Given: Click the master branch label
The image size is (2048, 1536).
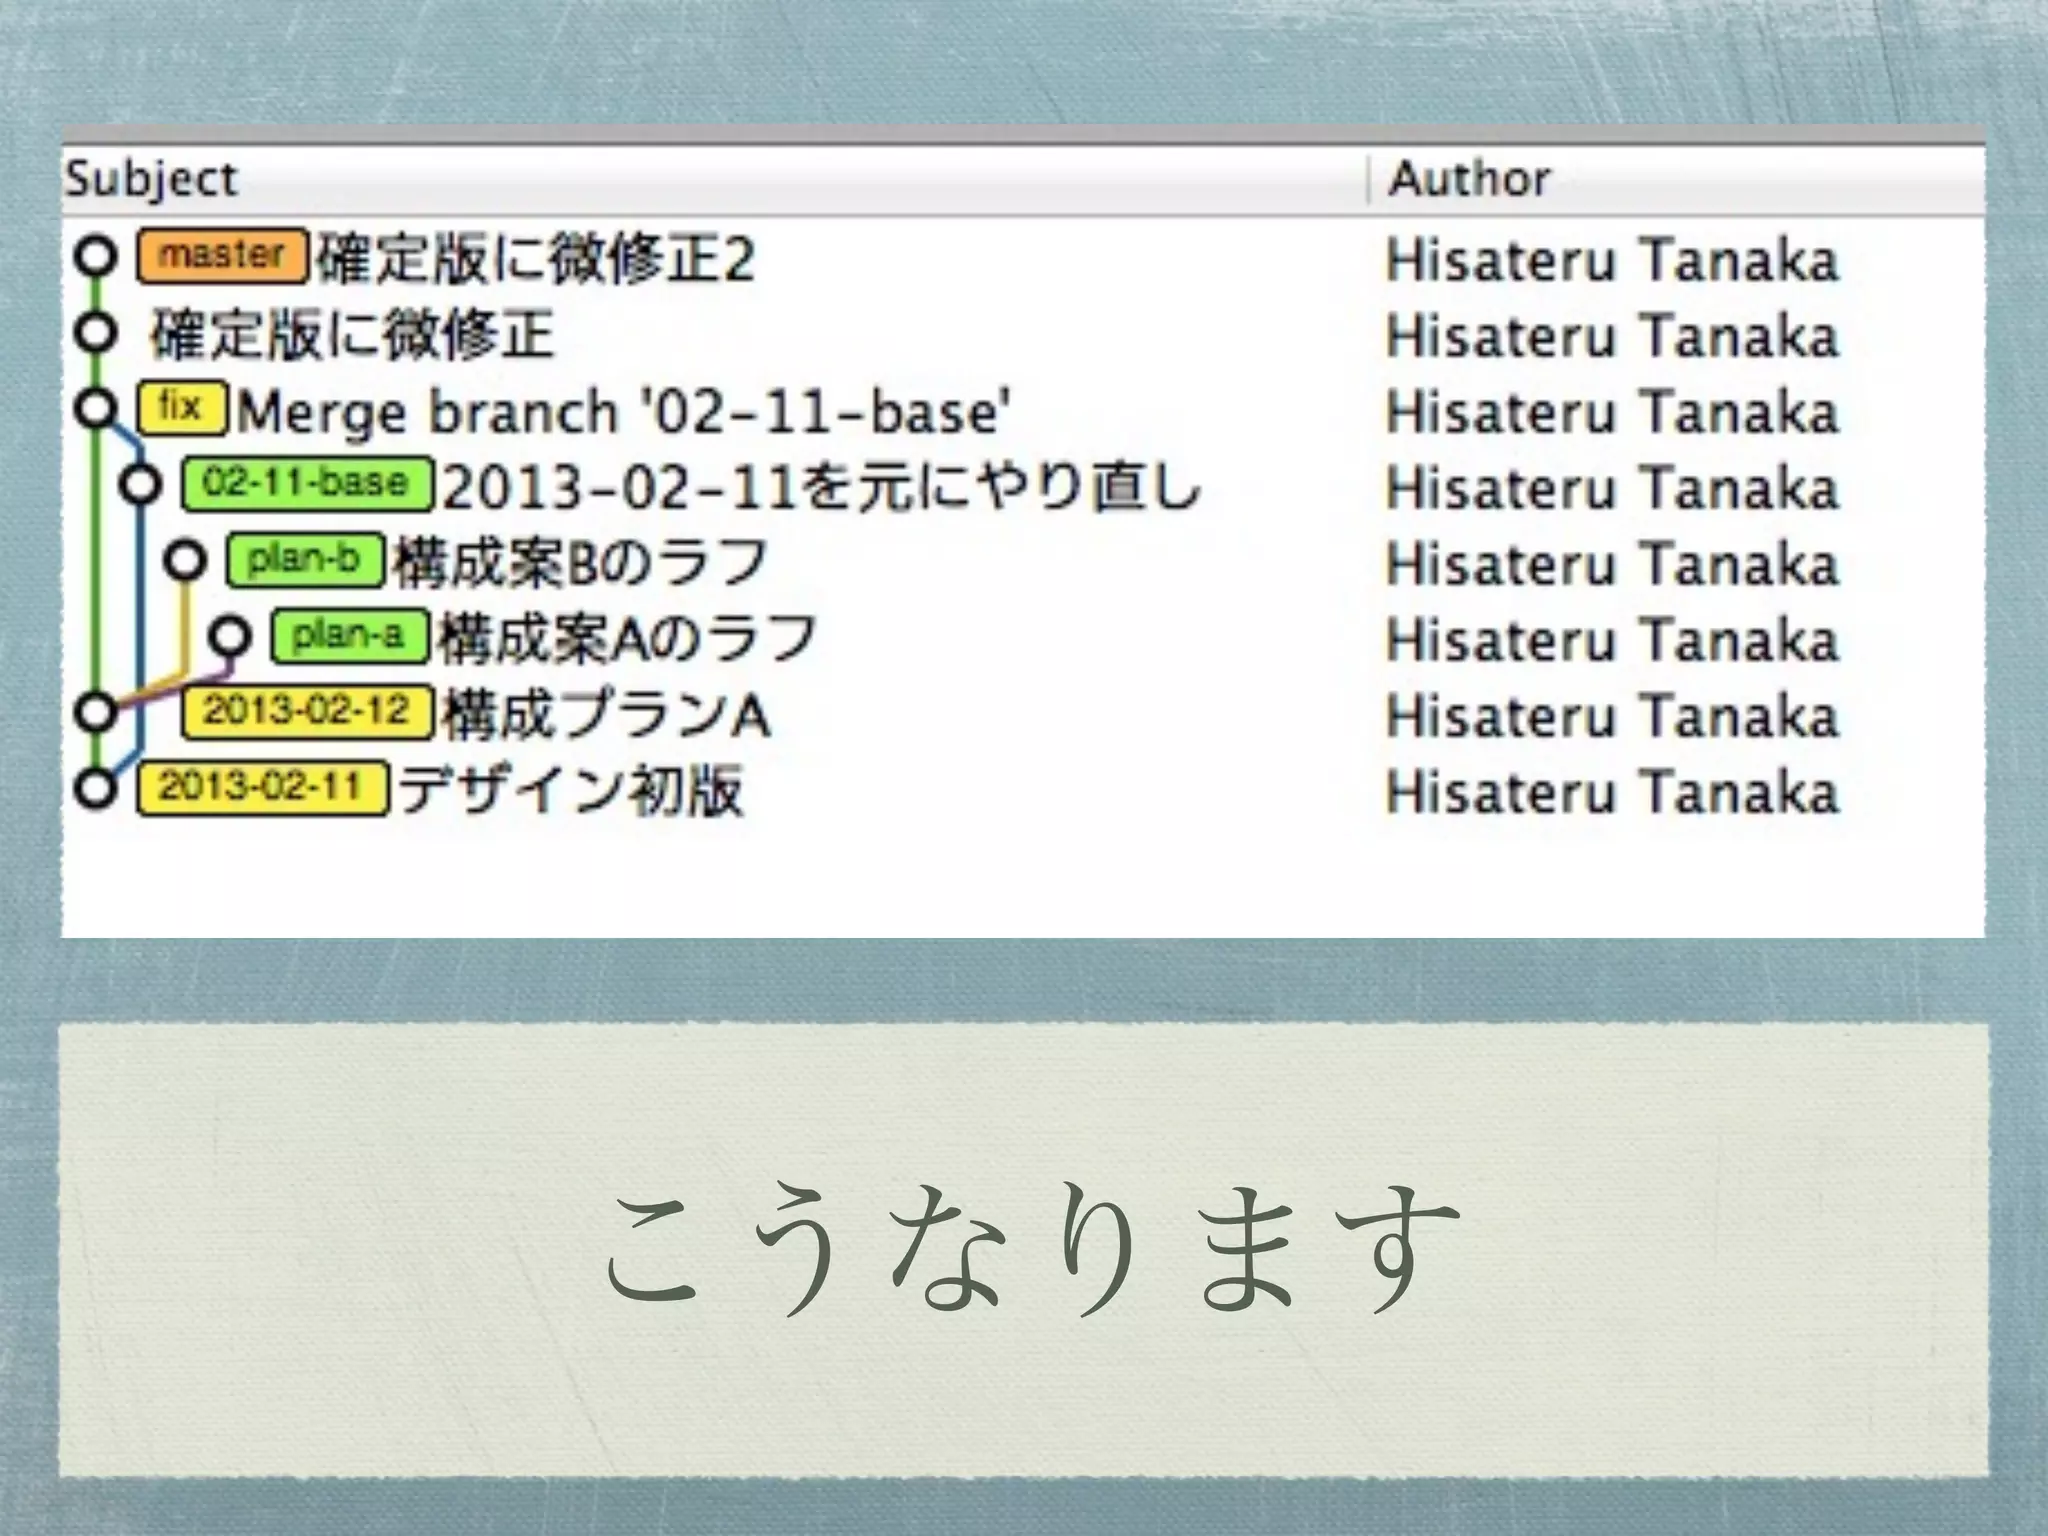Looking at the screenshot, I should click(222, 256).
